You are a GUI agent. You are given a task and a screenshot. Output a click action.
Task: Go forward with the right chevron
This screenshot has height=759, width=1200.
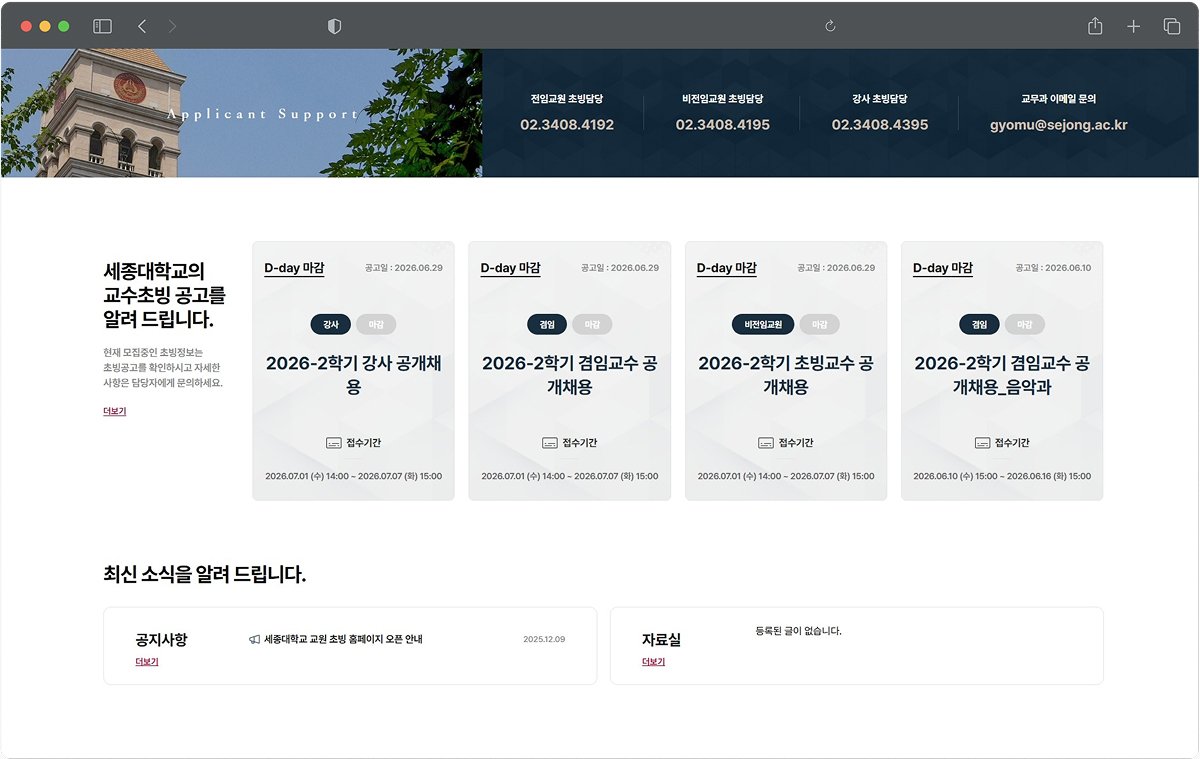tap(172, 27)
